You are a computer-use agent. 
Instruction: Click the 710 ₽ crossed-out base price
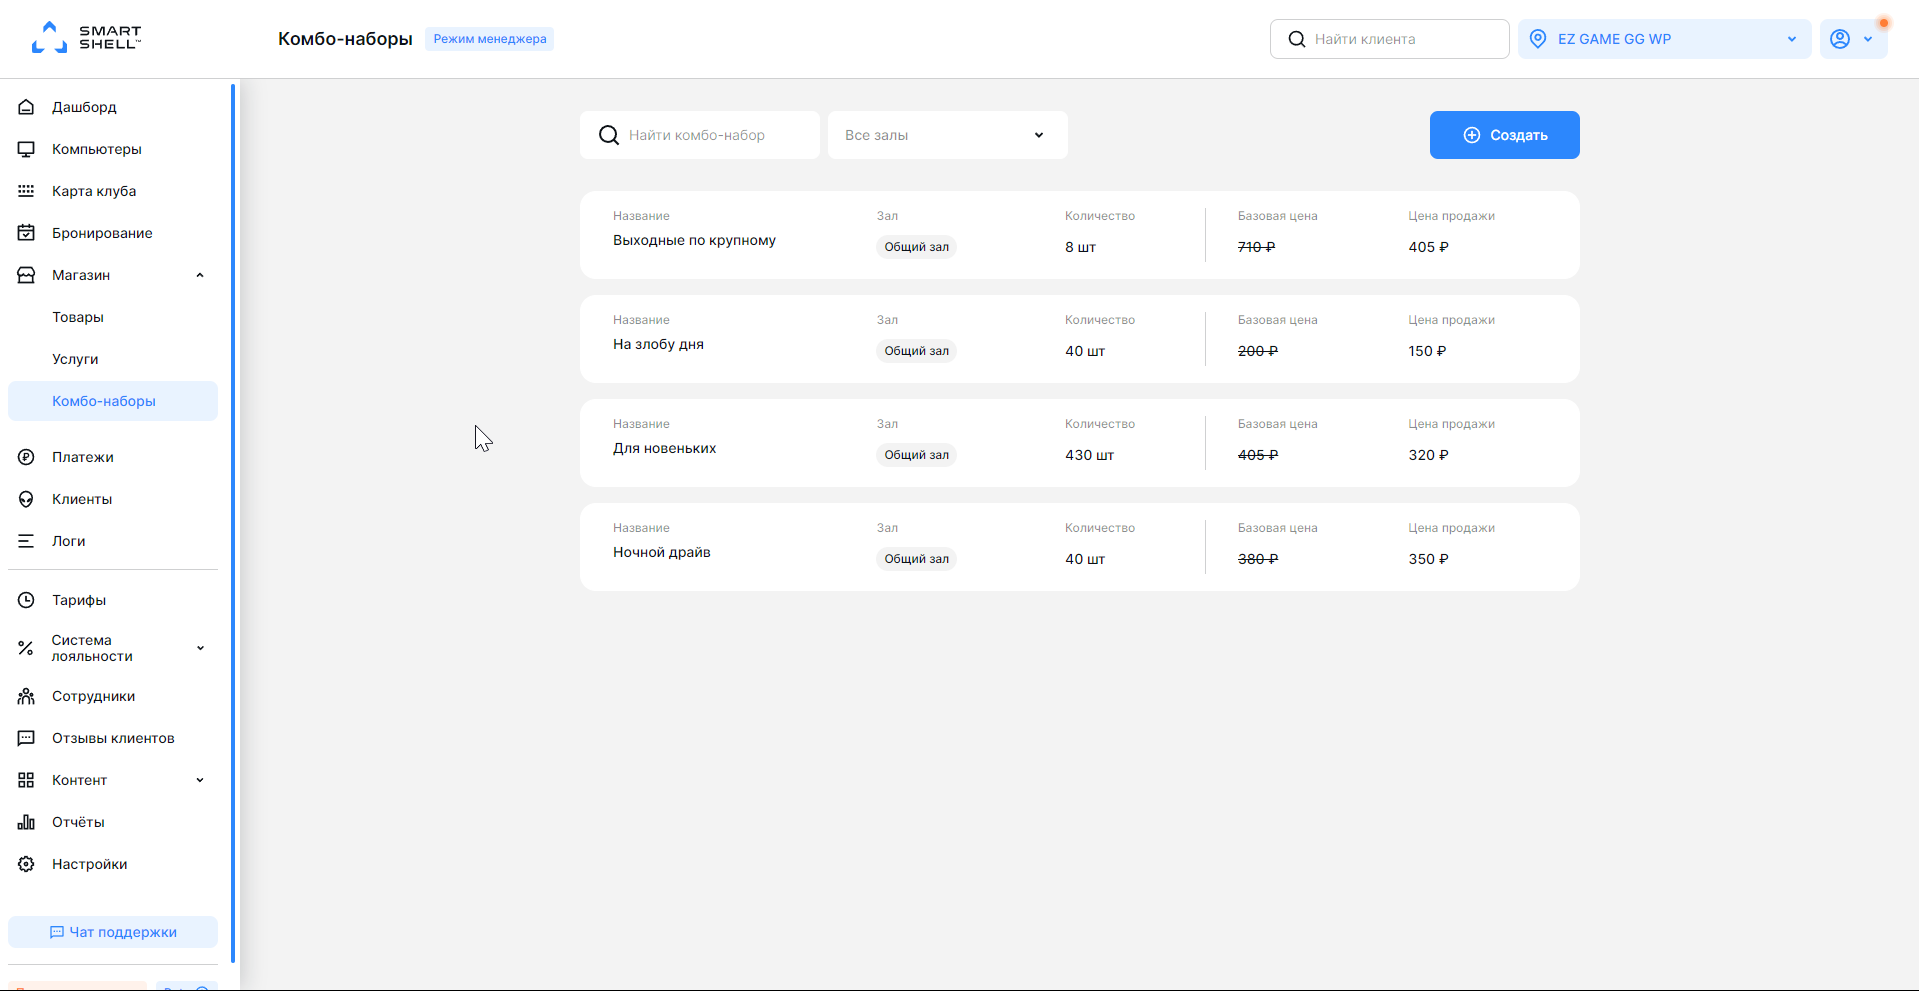(x=1256, y=247)
